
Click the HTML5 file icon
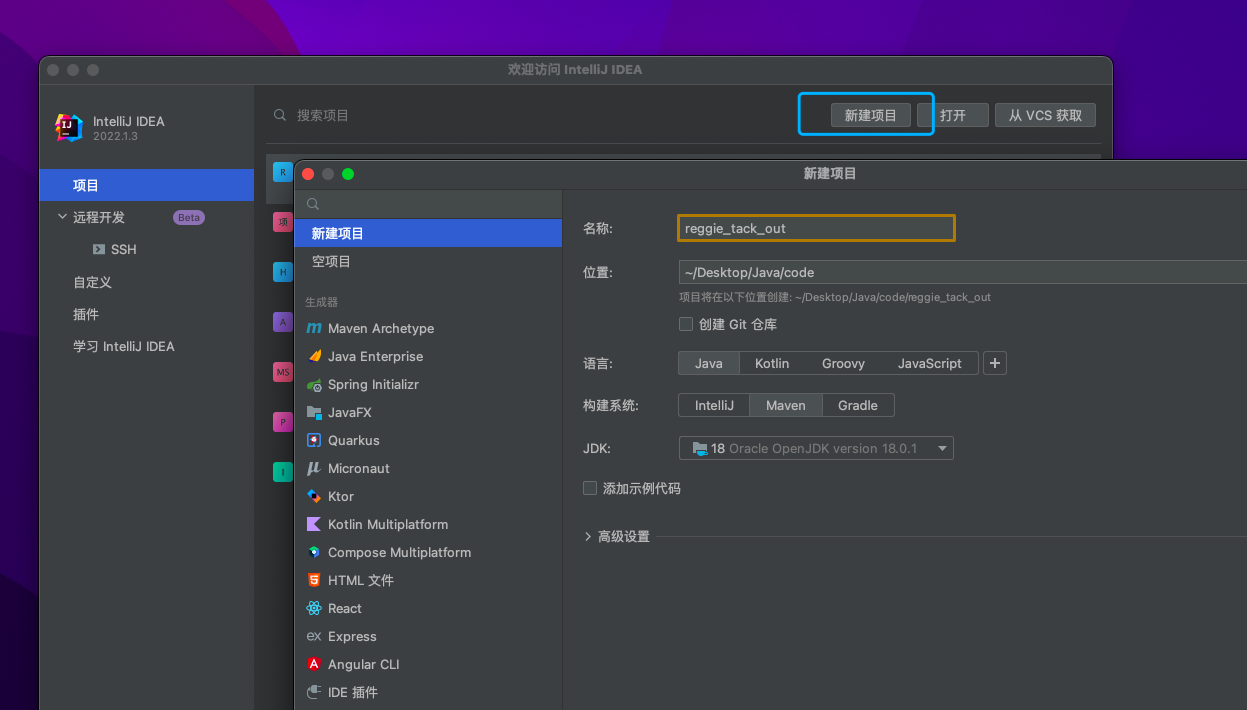pyautogui.click(x=314, y=580)
